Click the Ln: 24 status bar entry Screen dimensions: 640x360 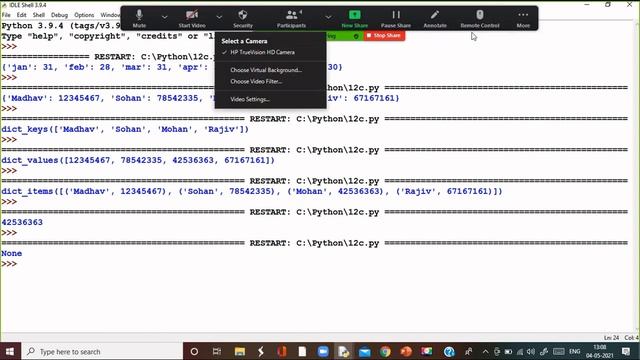[611, 338]
